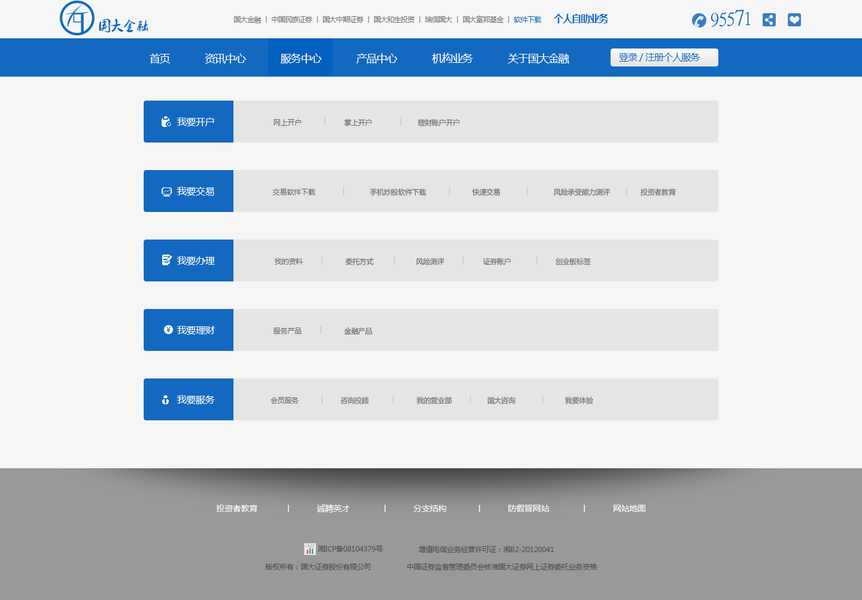
Task: Open 我的营业部 link
Action: coord(434,400)
